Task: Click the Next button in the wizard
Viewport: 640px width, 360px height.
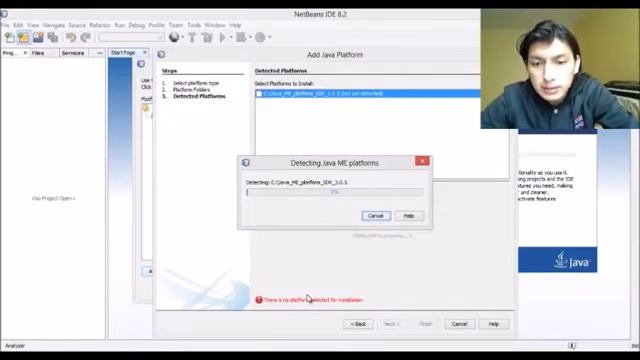Action: click(x=391, y=324)
